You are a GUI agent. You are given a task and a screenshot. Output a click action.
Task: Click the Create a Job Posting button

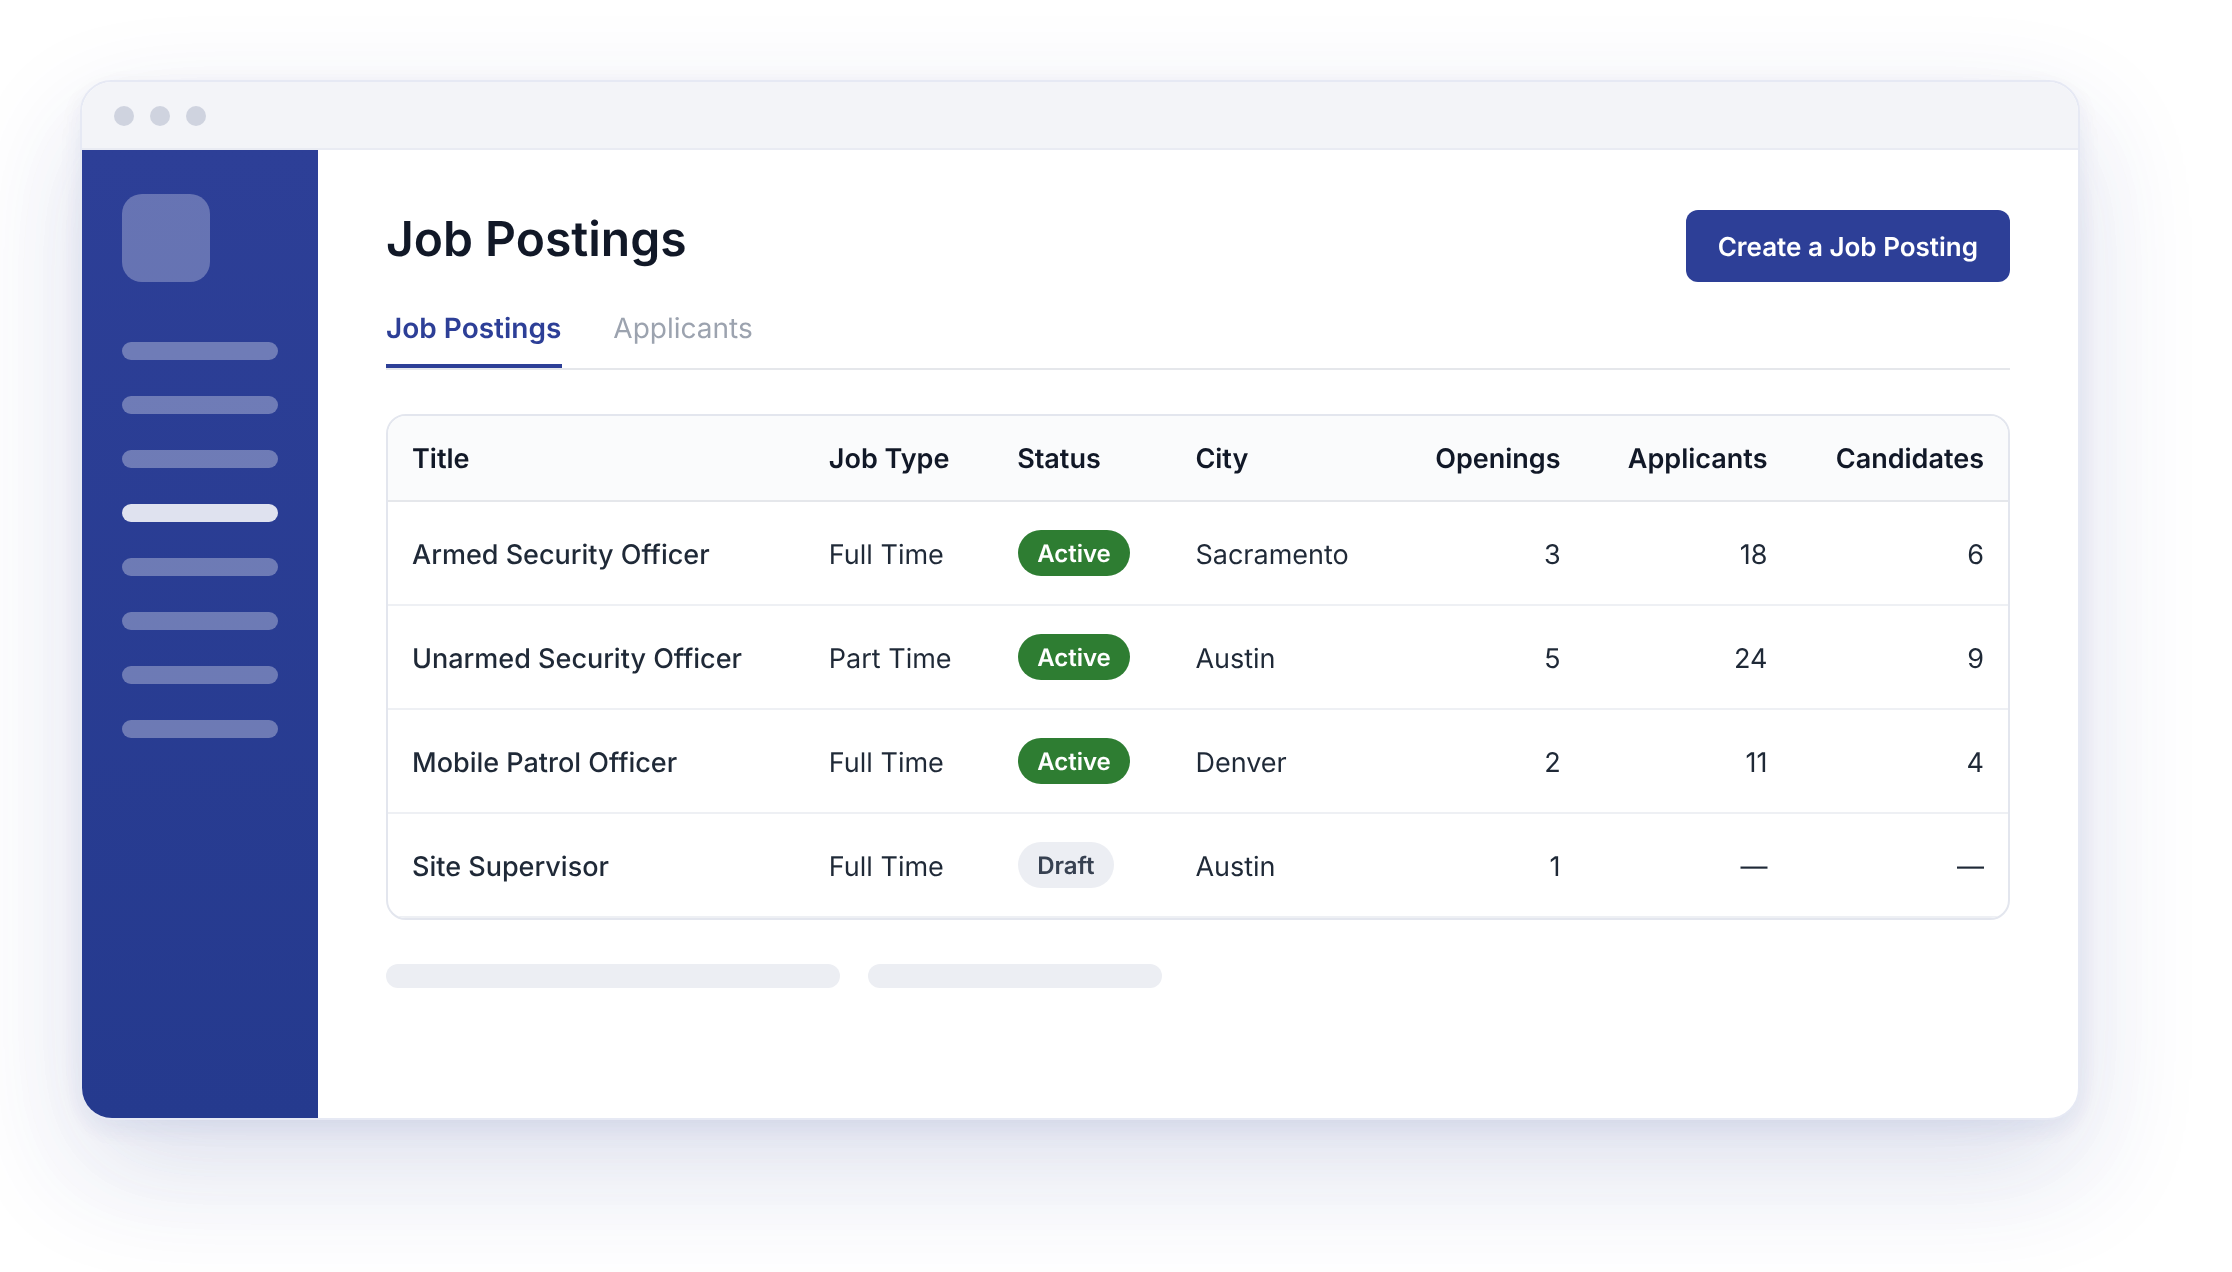pyautogui.click(x=1847, y=246)
